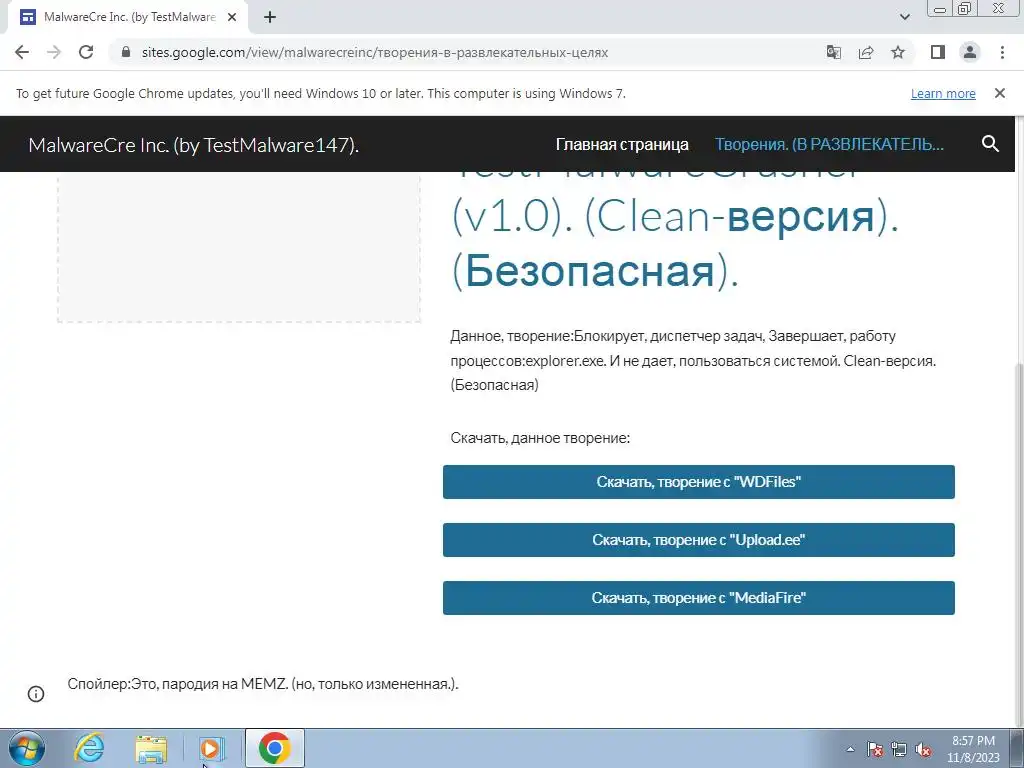Screen dimensions: 1024x768
Task: Open the Windows Start menu
Action: [x=27, y=748]
